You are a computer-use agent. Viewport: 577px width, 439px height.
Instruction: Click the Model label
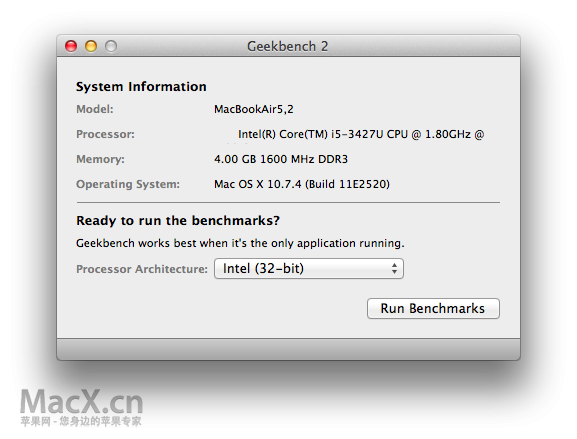[x=95, y=109]
